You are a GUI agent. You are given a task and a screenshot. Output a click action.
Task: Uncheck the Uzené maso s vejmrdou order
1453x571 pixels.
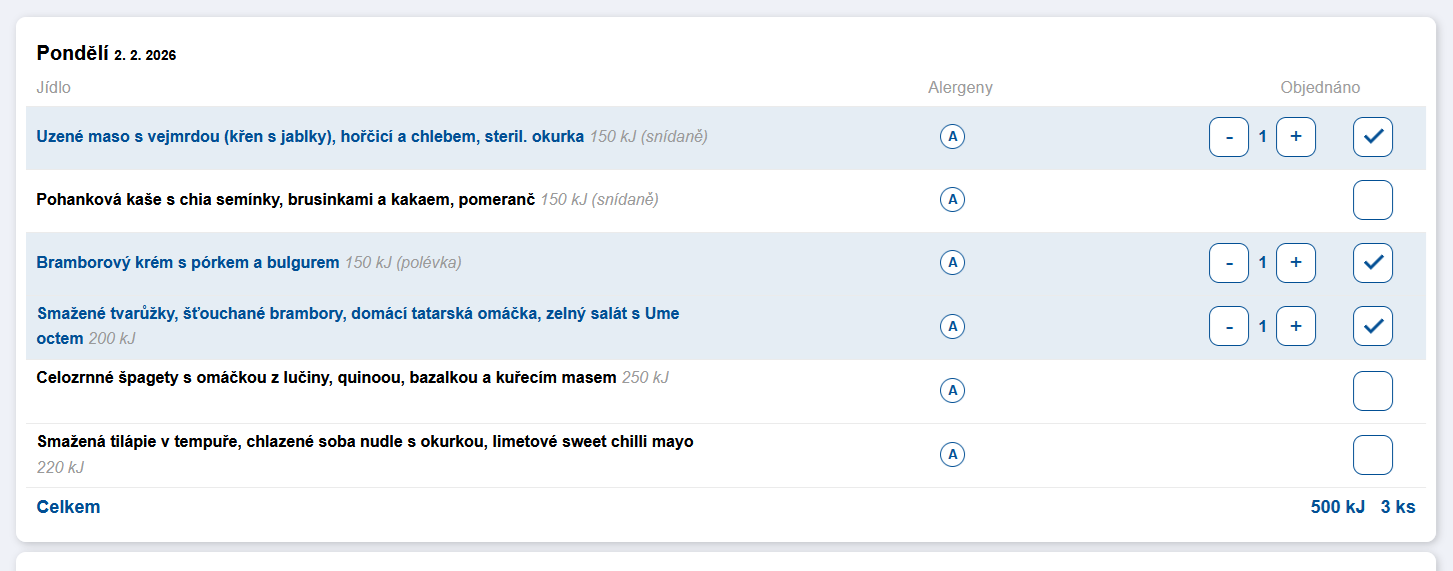pos(1372,137)
